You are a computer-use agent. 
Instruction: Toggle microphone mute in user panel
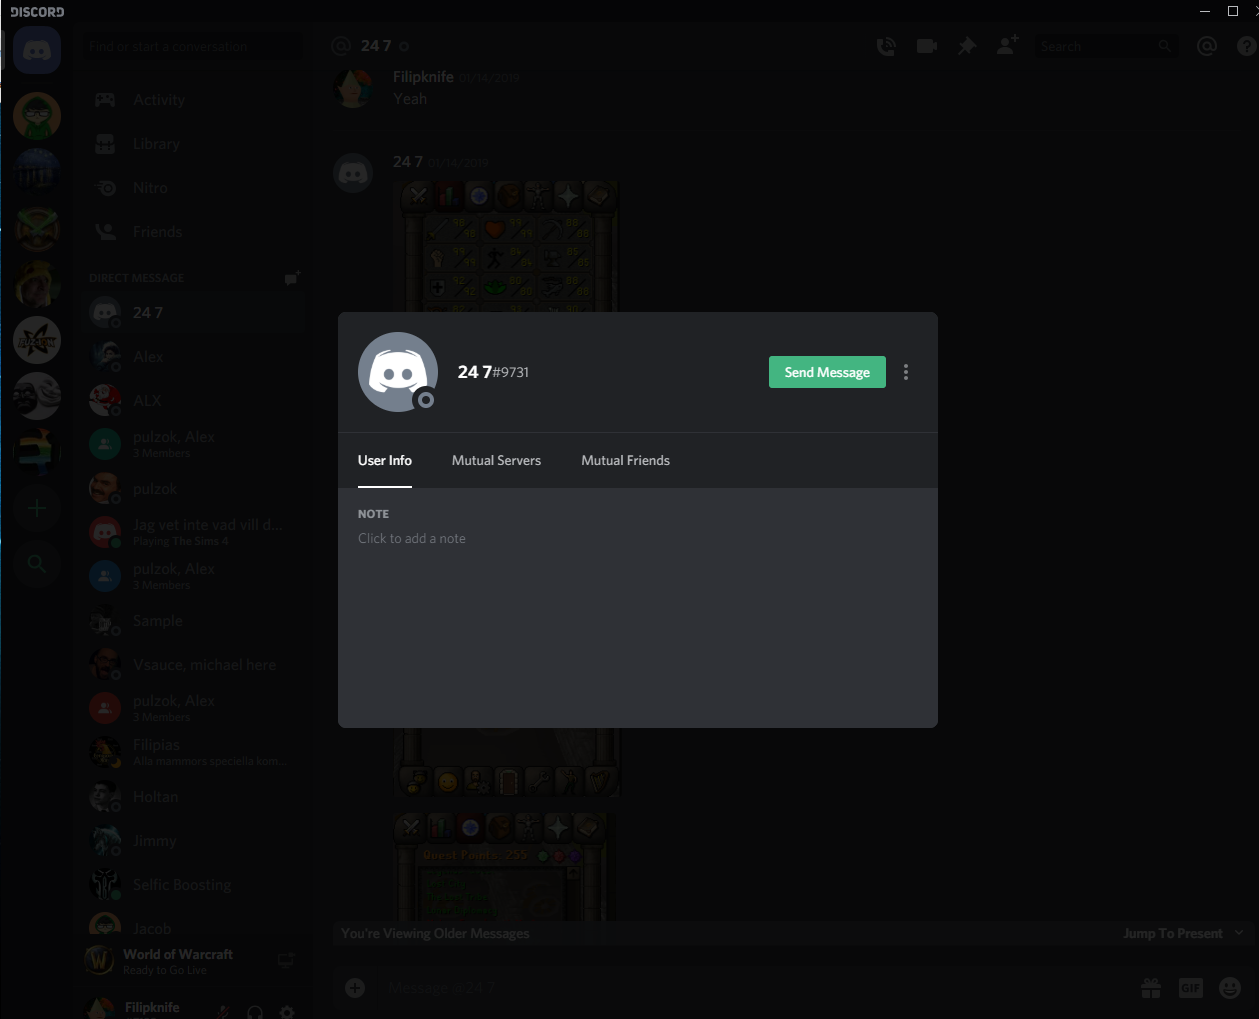tap(223, 1012)
